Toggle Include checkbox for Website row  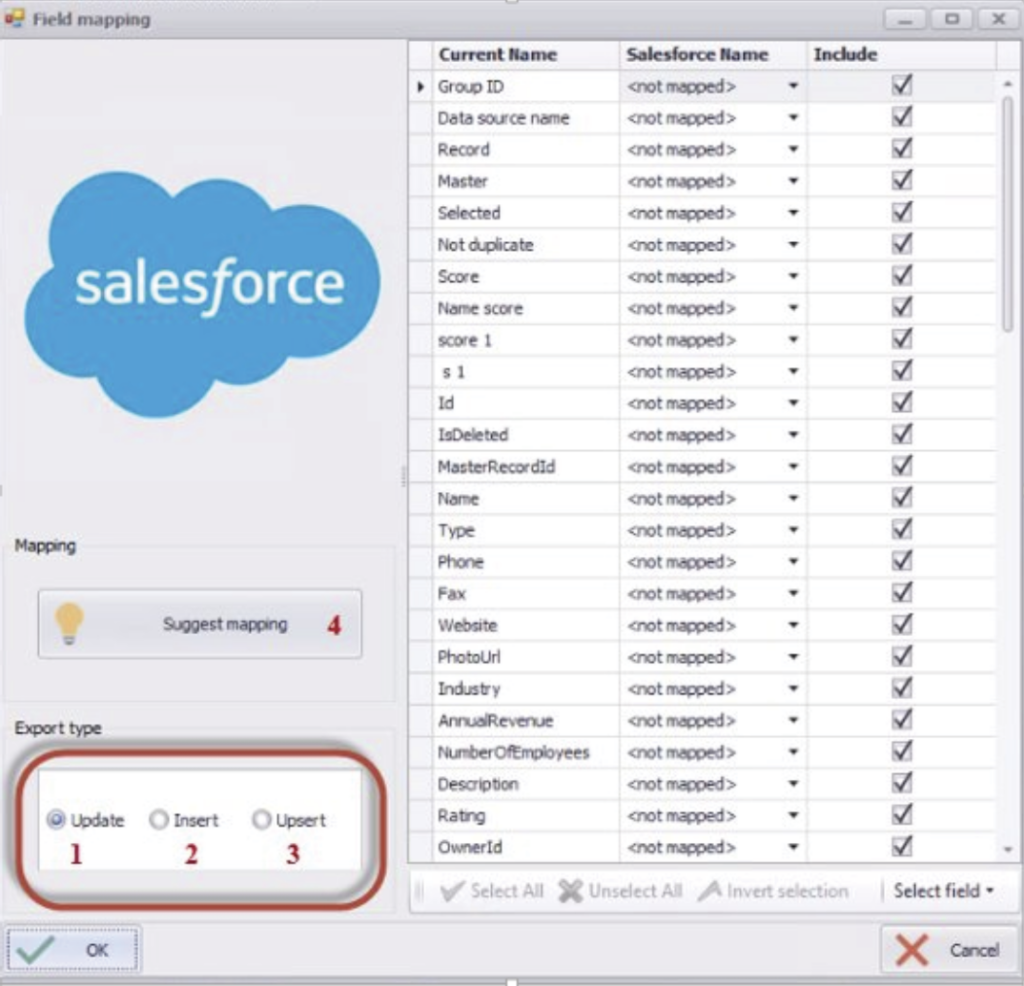(902, 624)
